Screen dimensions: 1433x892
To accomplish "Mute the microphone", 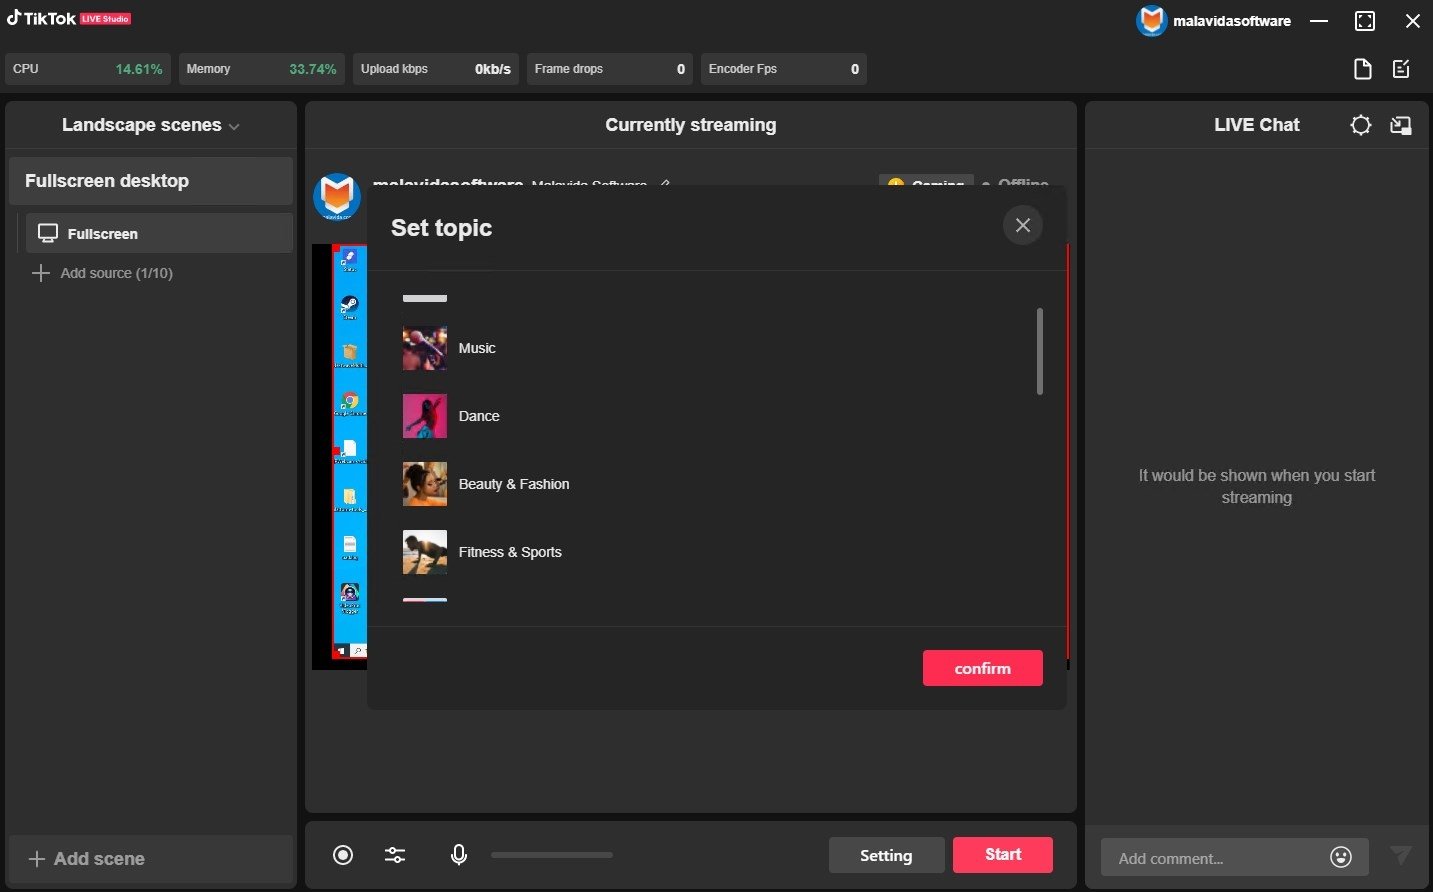I will [x=459, y=854].
